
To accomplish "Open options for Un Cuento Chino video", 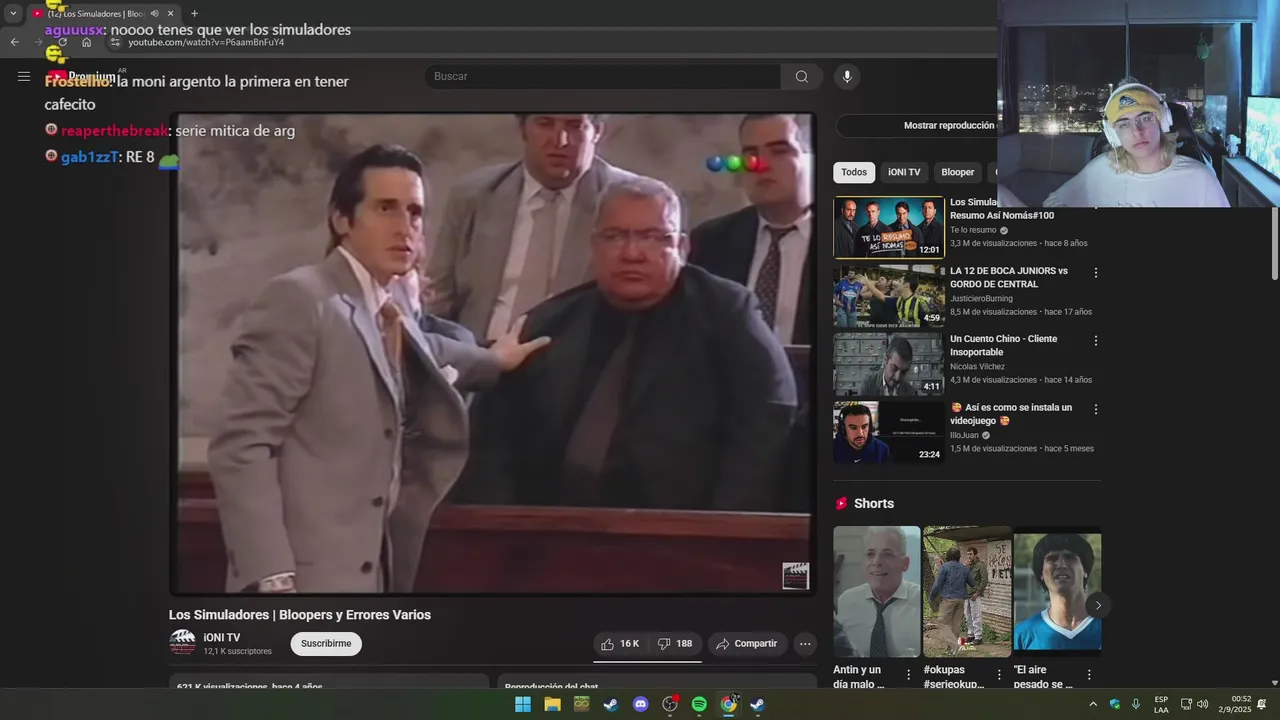I will point(1096,341).
